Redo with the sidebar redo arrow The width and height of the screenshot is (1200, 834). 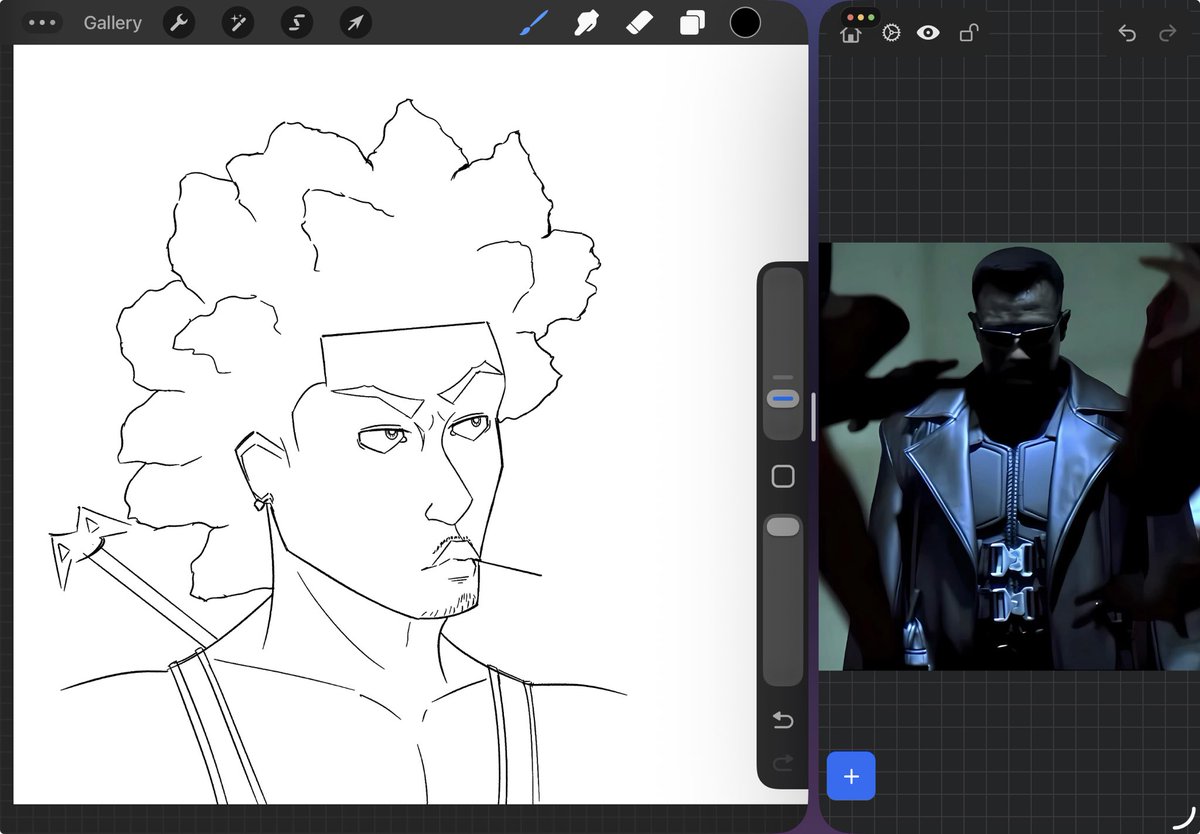pyautogui.click(x=783, y=763)
